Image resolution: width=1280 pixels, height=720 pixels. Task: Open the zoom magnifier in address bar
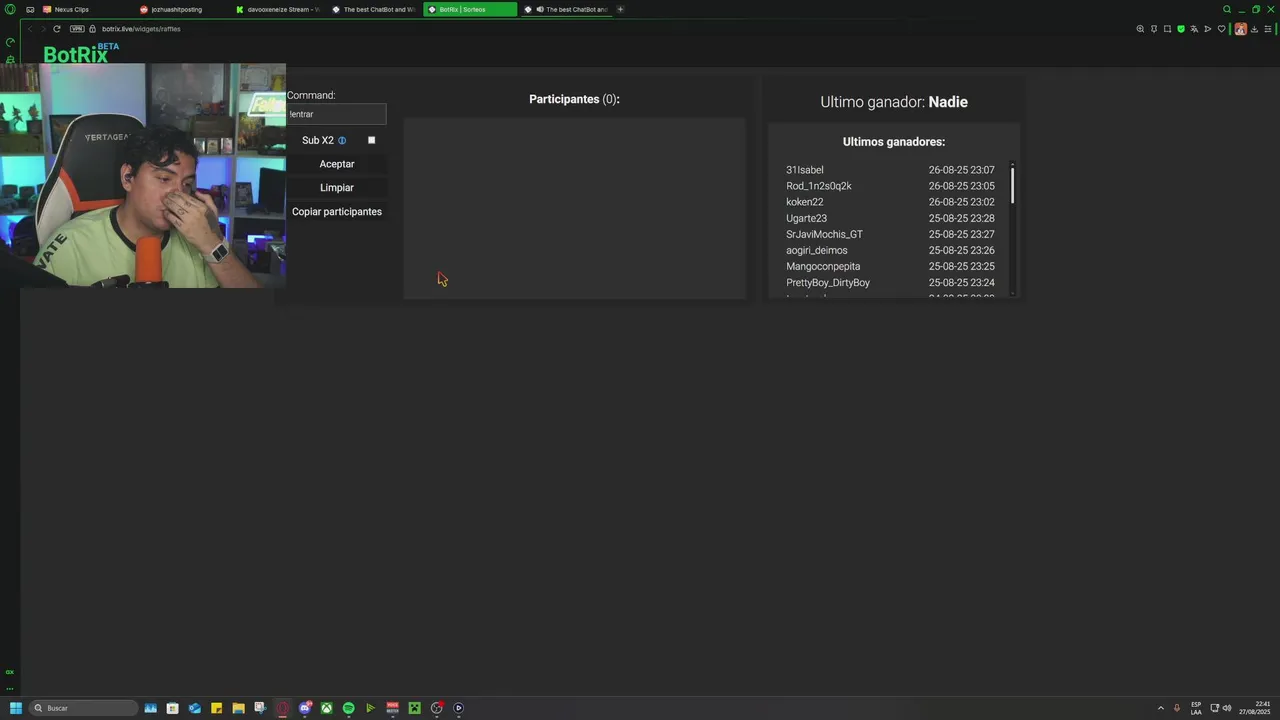pyautogui.click(x=1140, y=29)
